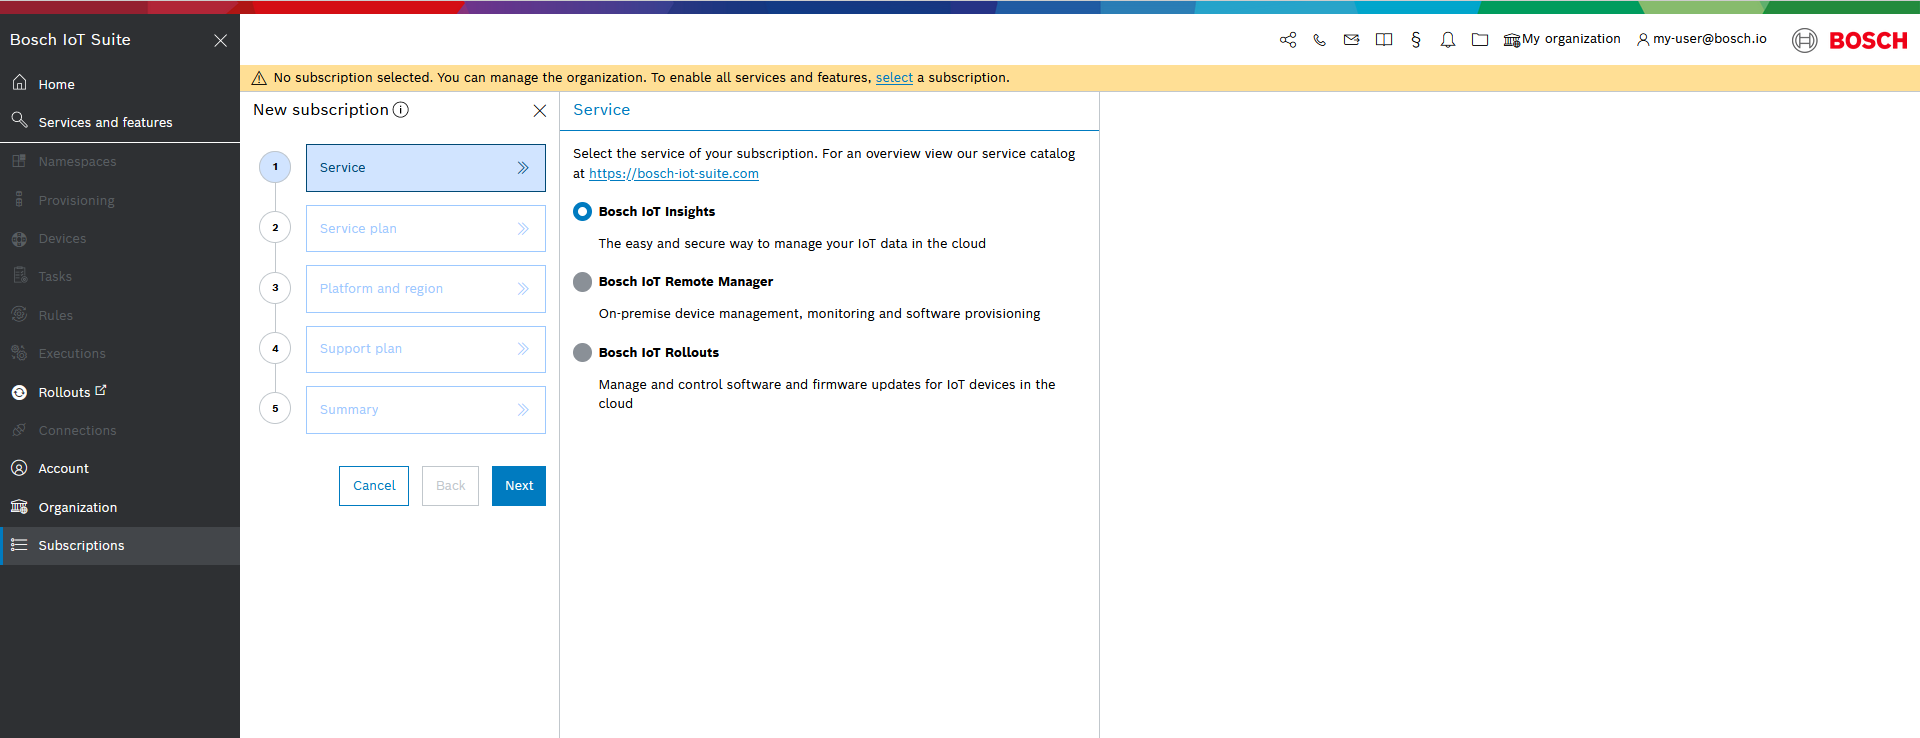This screenshot has height=738, width=1920.
Task: Click the Devices globe icon in sidebar
Action: click(19, 239)
